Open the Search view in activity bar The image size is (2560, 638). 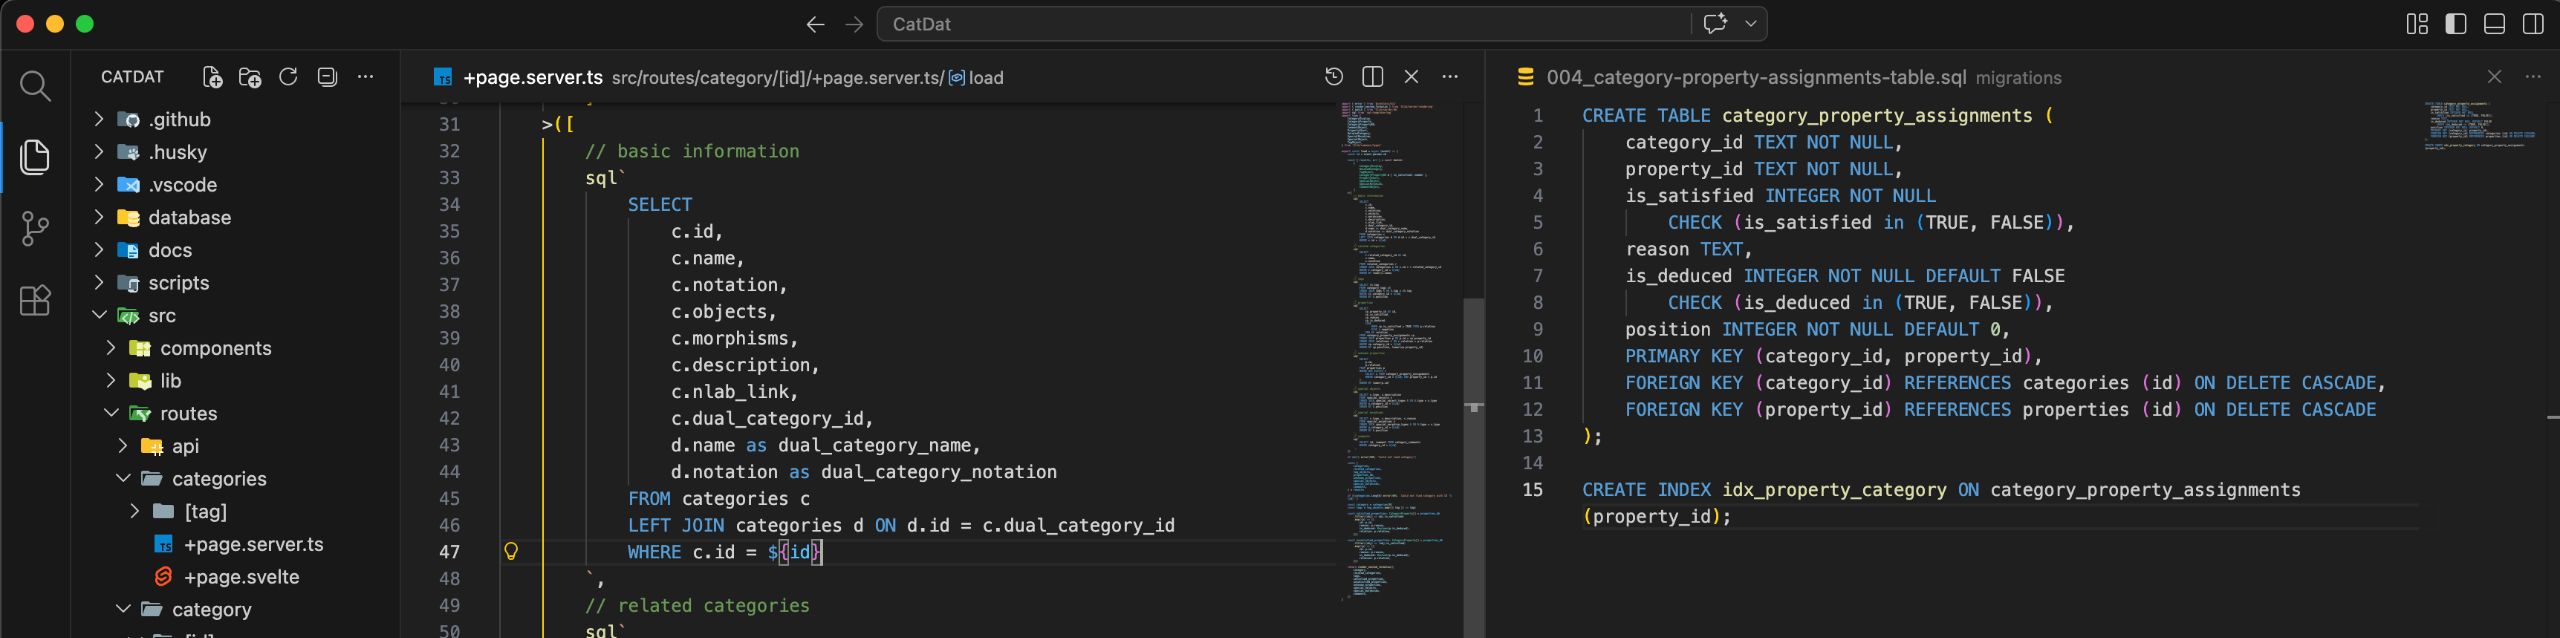point(35,86)
